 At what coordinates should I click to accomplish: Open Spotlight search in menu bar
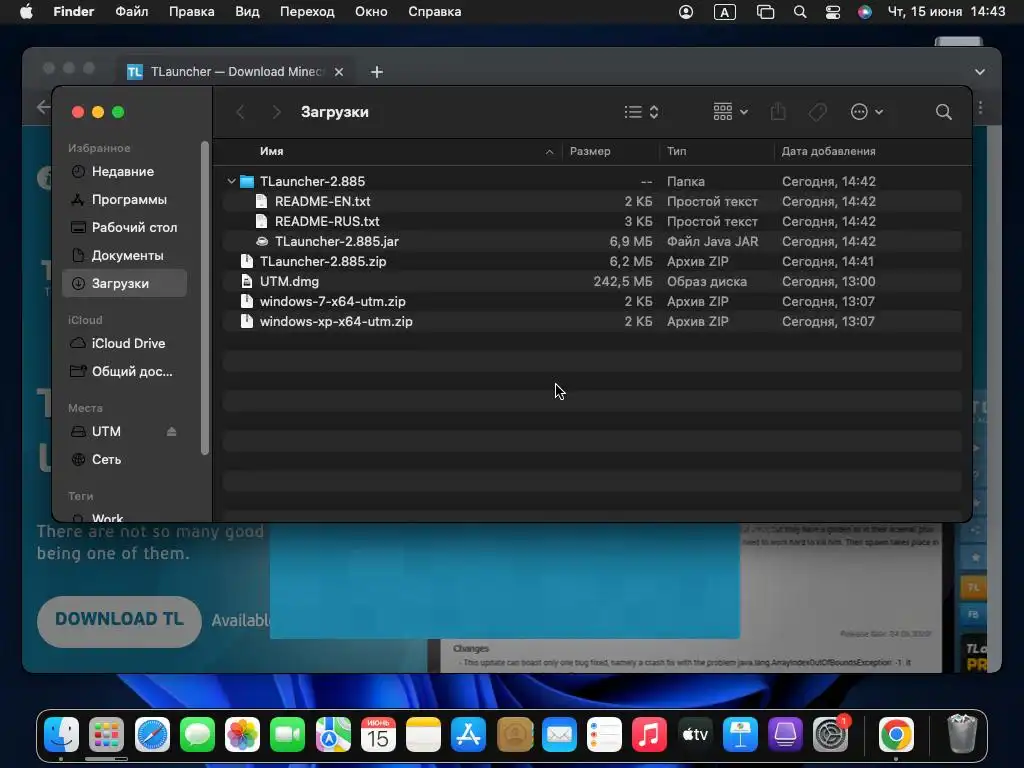[x=799, y=12]
